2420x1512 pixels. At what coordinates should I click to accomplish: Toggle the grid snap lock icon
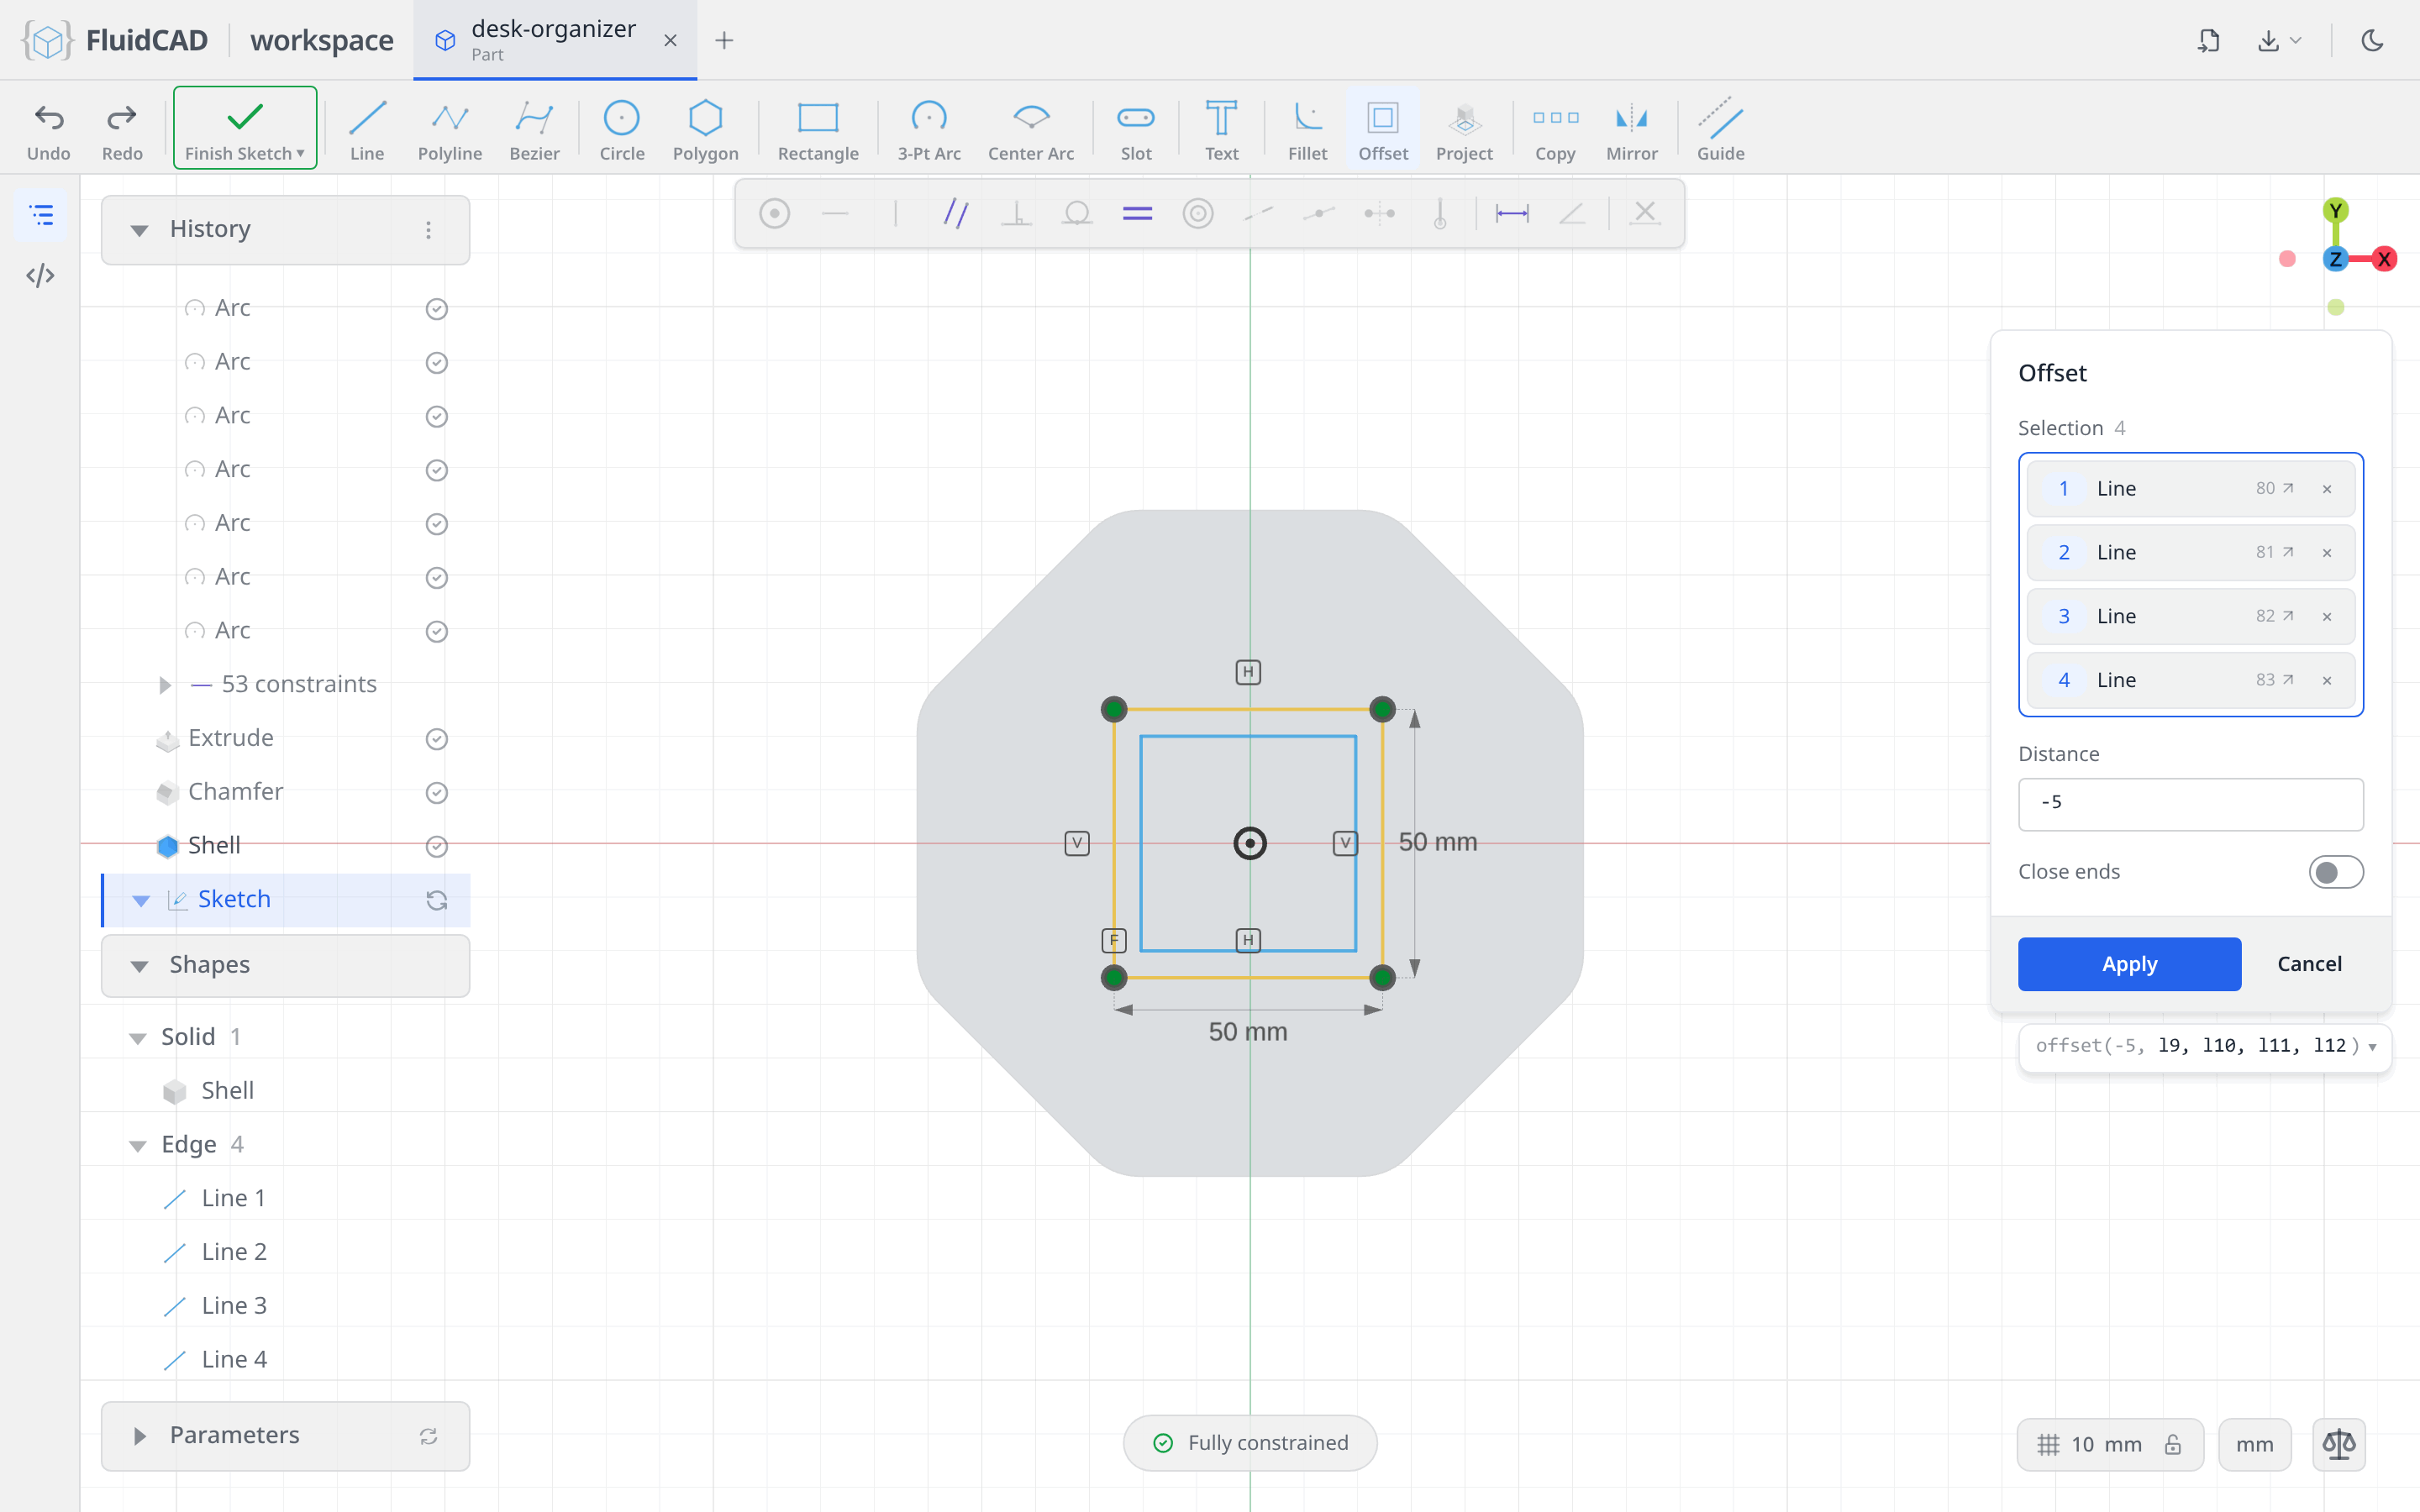pyautogui.click(x=2172, y=1444)
